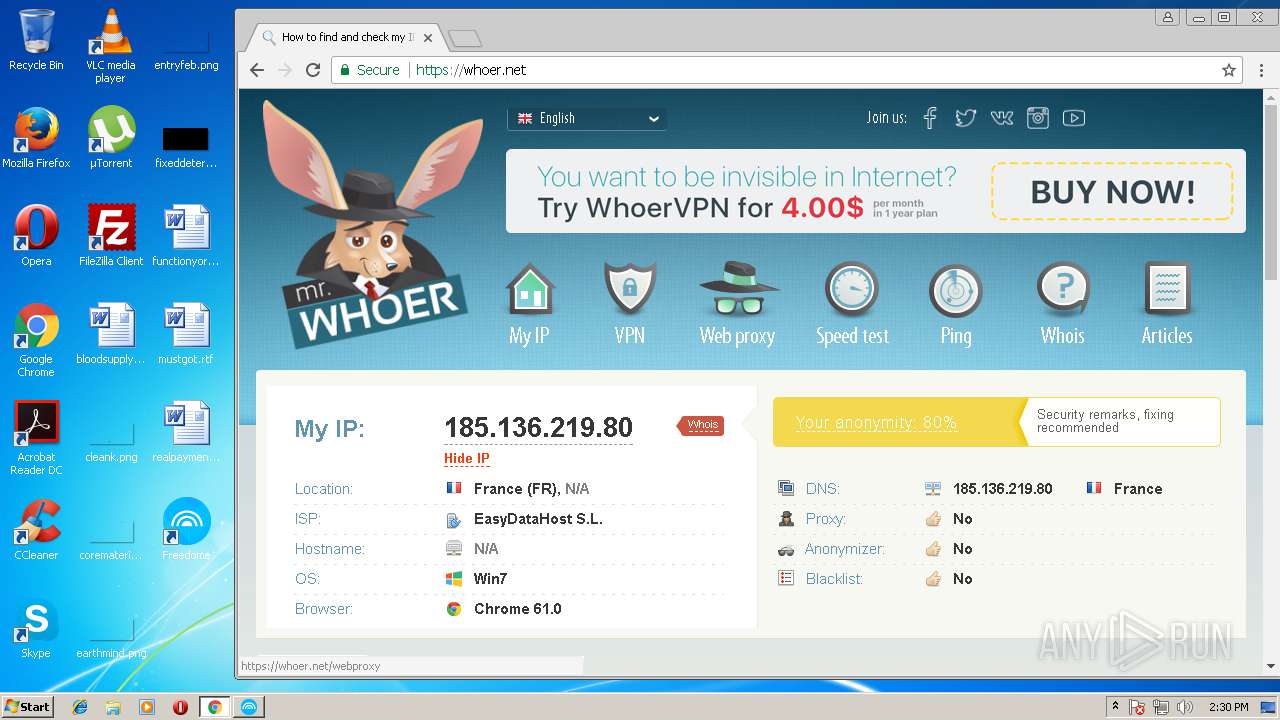Launch Mozilla Firefox desktop shortcut
Viewport: 1280px width, 720px height.
(36, 138)
